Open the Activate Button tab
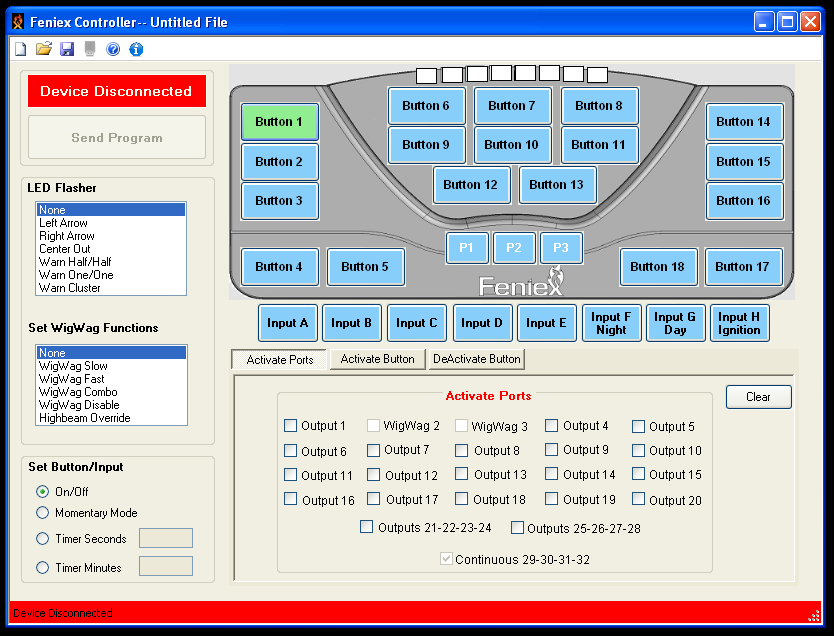Screen dimensions: 834x636 378,359
